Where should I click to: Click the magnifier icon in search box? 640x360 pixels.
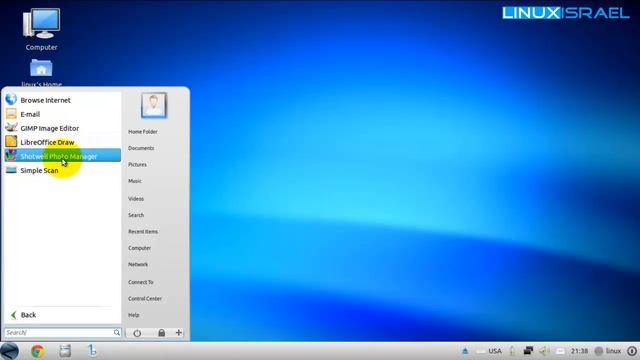117,333
